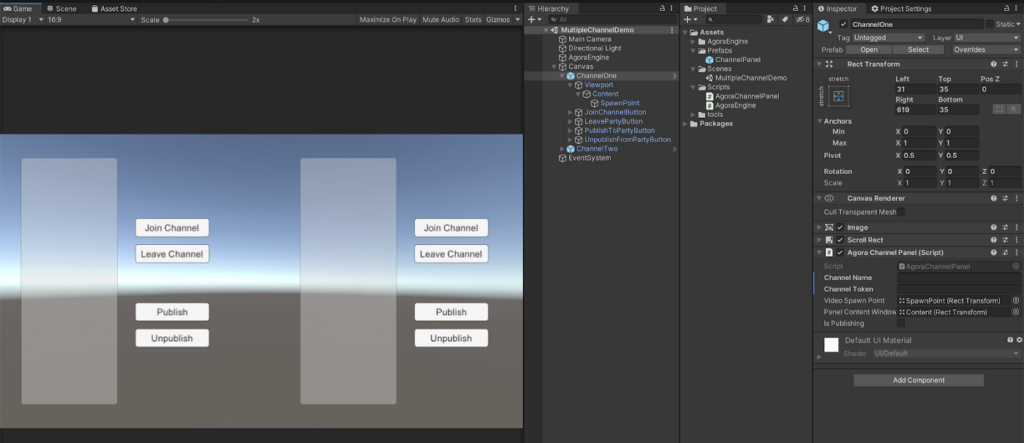Open MultipleChannelDemo scene options menu
This screenshot has height=443, width=1024.
coord(672,30)
